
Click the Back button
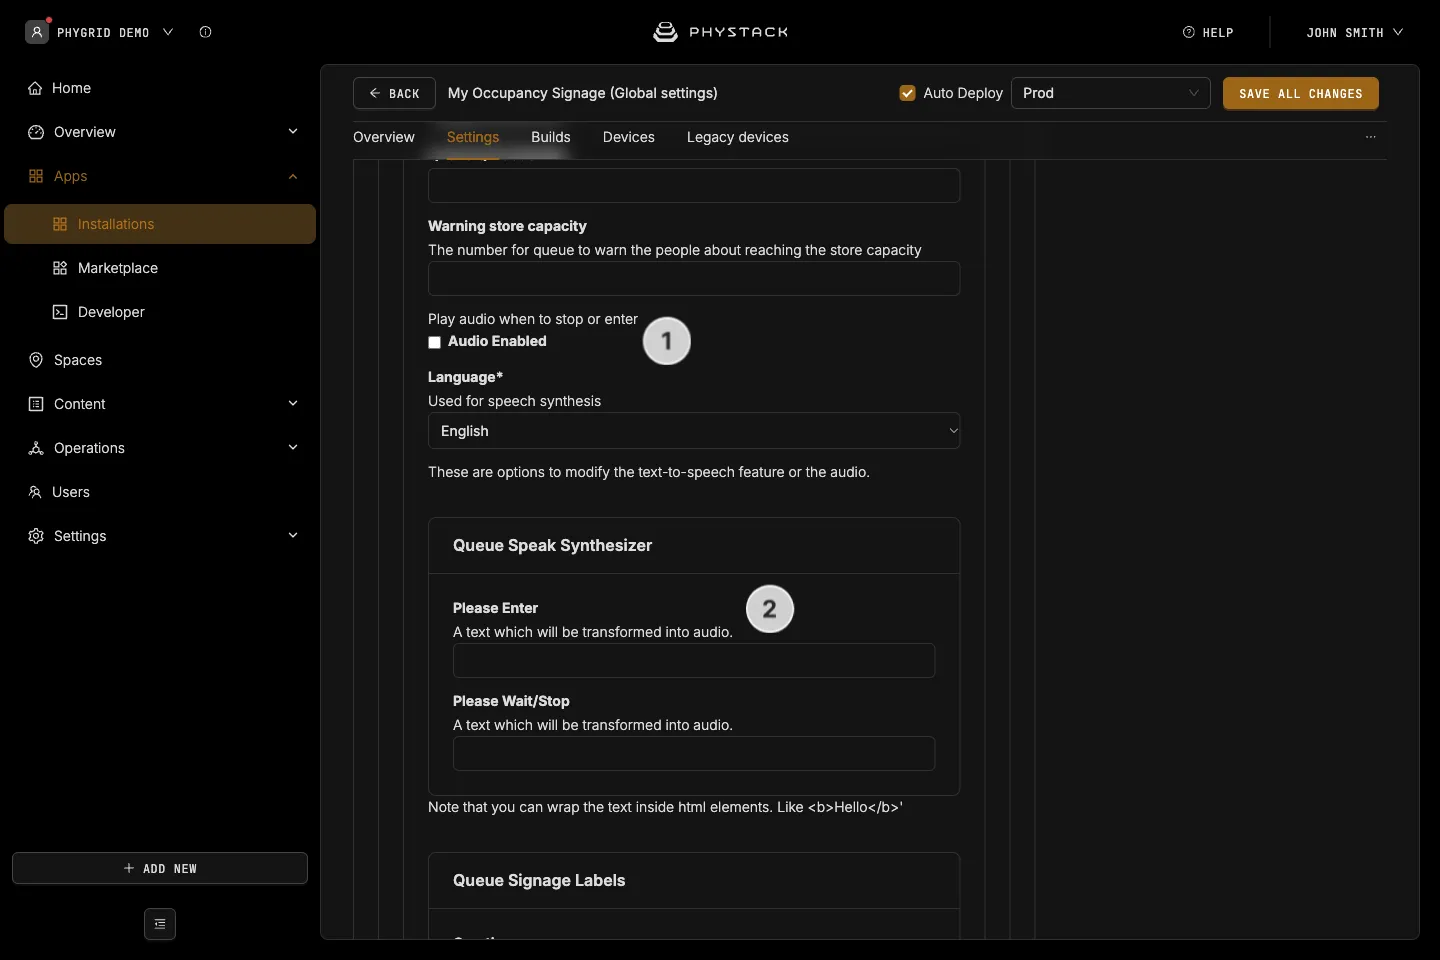coord(394,93)
